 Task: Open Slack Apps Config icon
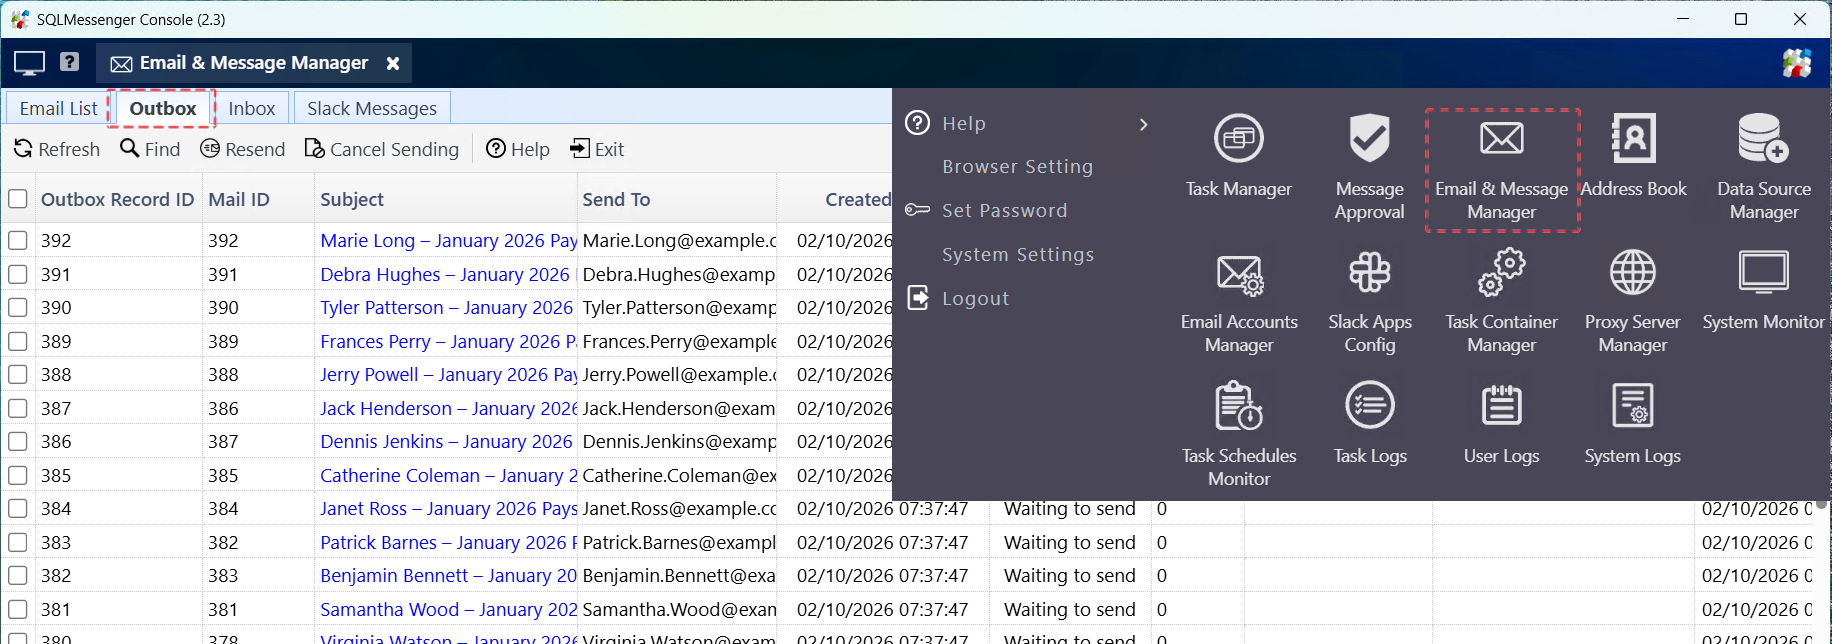point(1369,272)
